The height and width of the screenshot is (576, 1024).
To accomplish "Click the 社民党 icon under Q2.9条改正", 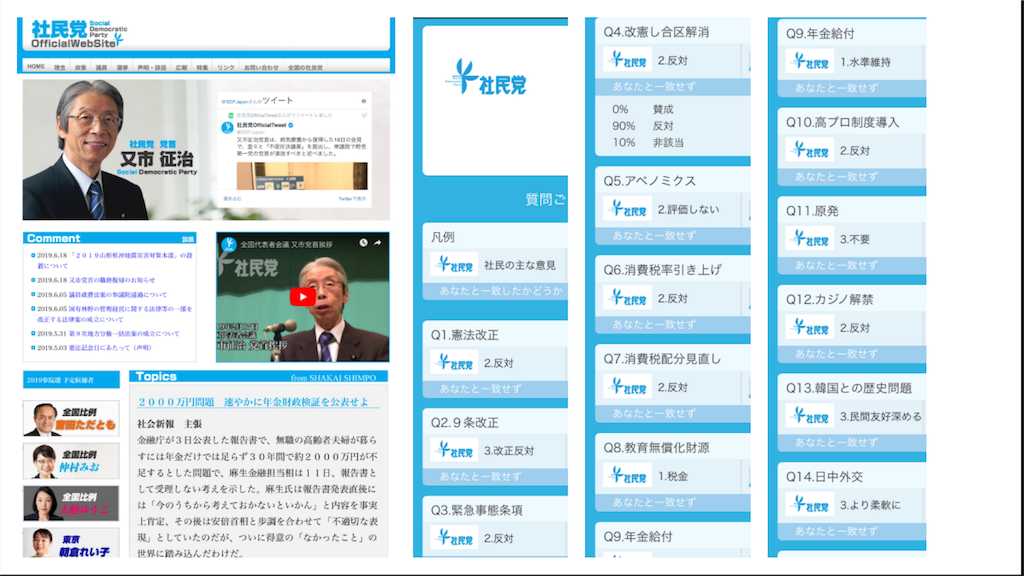I will coord(455,450).
